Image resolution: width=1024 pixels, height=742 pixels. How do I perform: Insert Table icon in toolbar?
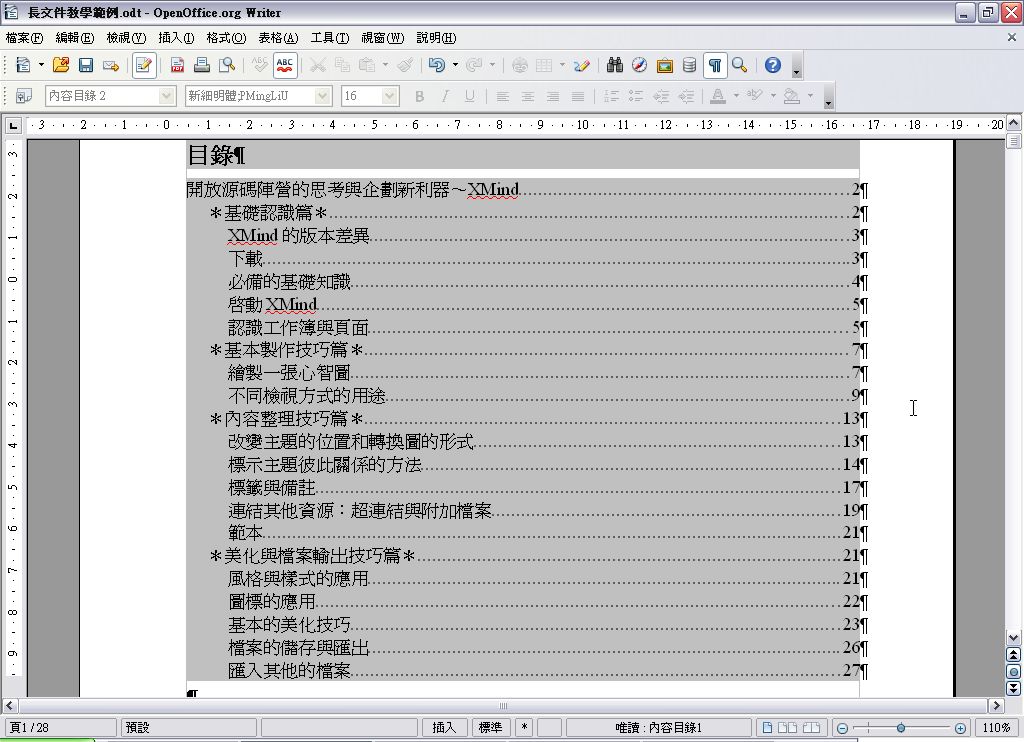[x=544, y=65]
